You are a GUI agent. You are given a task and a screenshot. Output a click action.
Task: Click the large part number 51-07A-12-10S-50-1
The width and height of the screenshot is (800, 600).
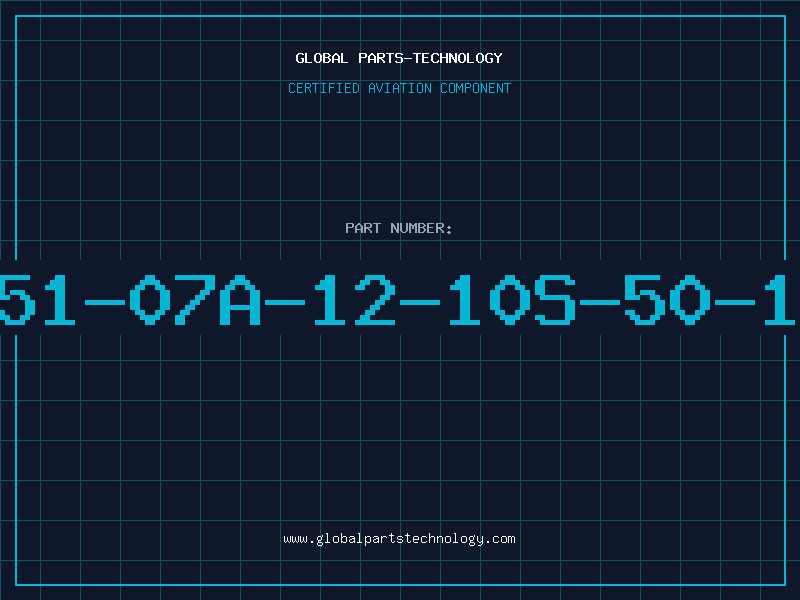398,299
